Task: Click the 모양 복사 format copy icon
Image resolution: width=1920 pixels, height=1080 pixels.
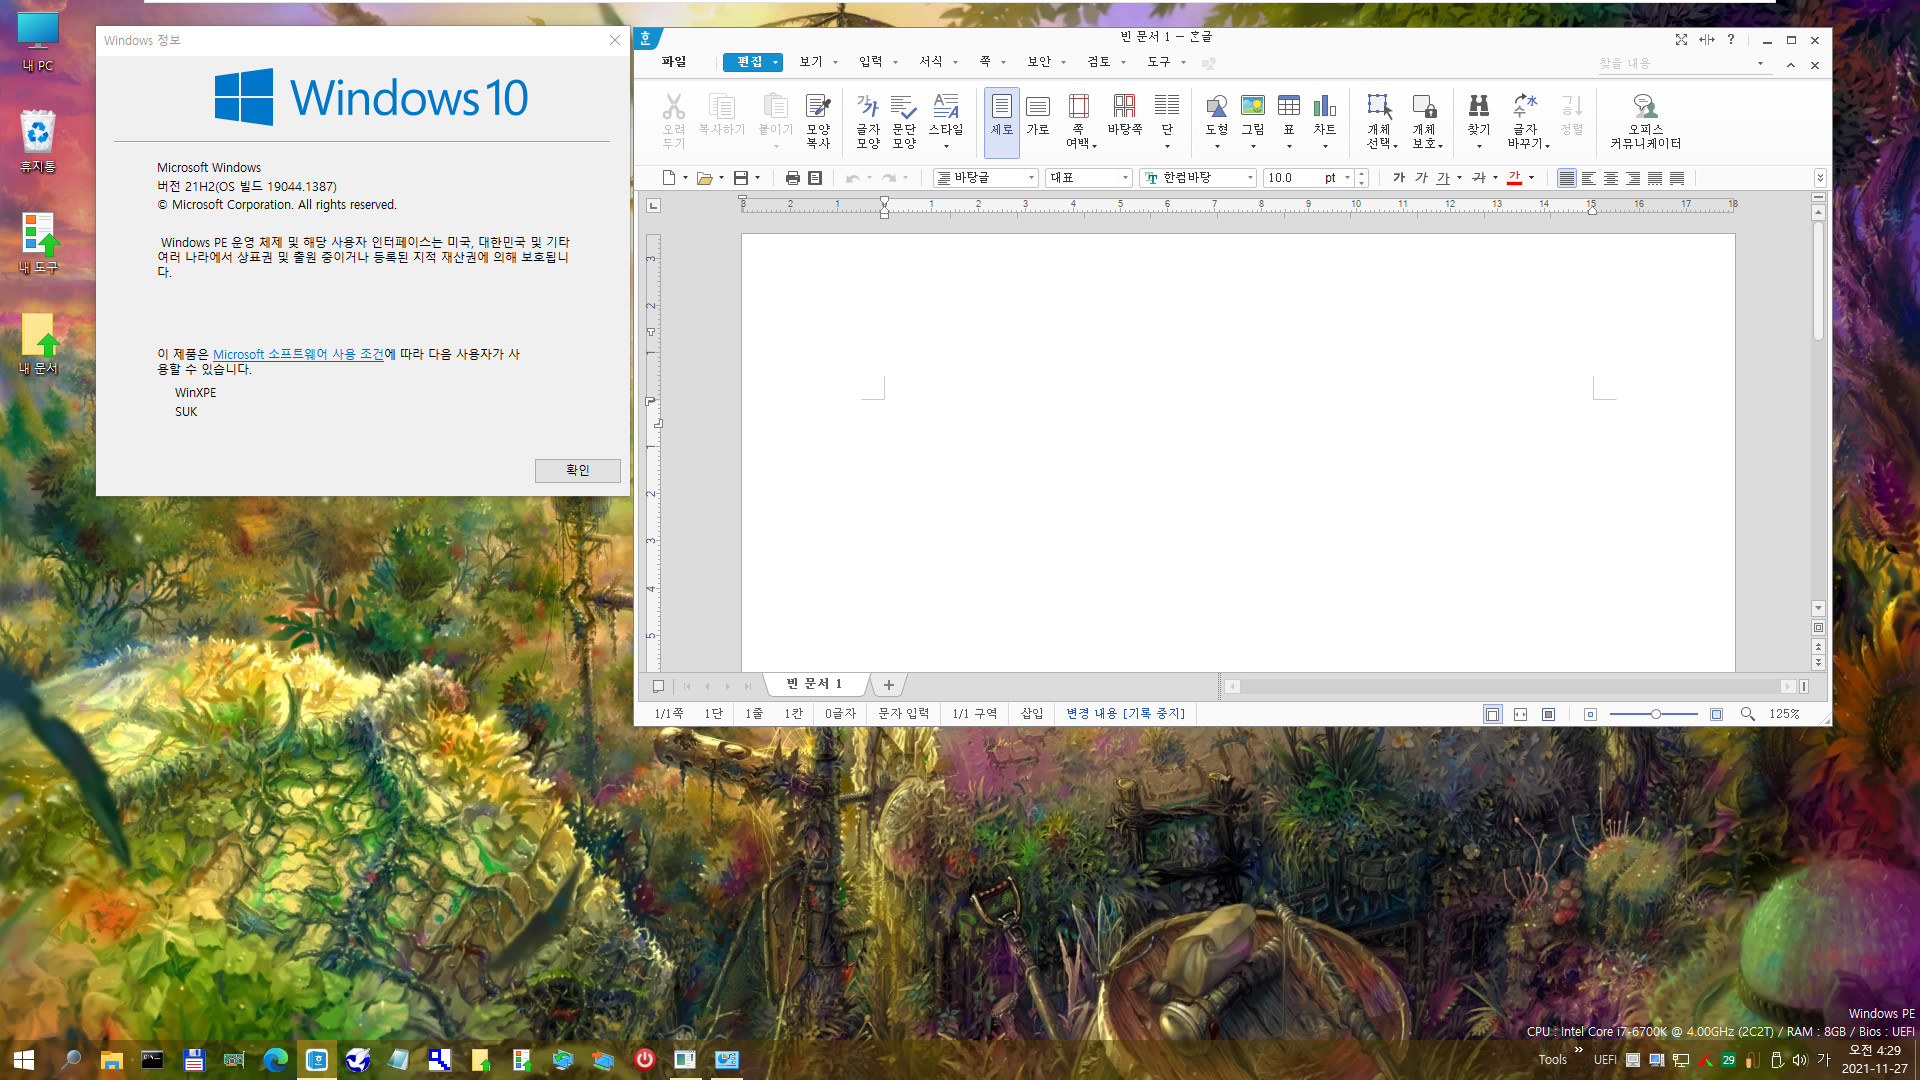Action: coord(818,121)
